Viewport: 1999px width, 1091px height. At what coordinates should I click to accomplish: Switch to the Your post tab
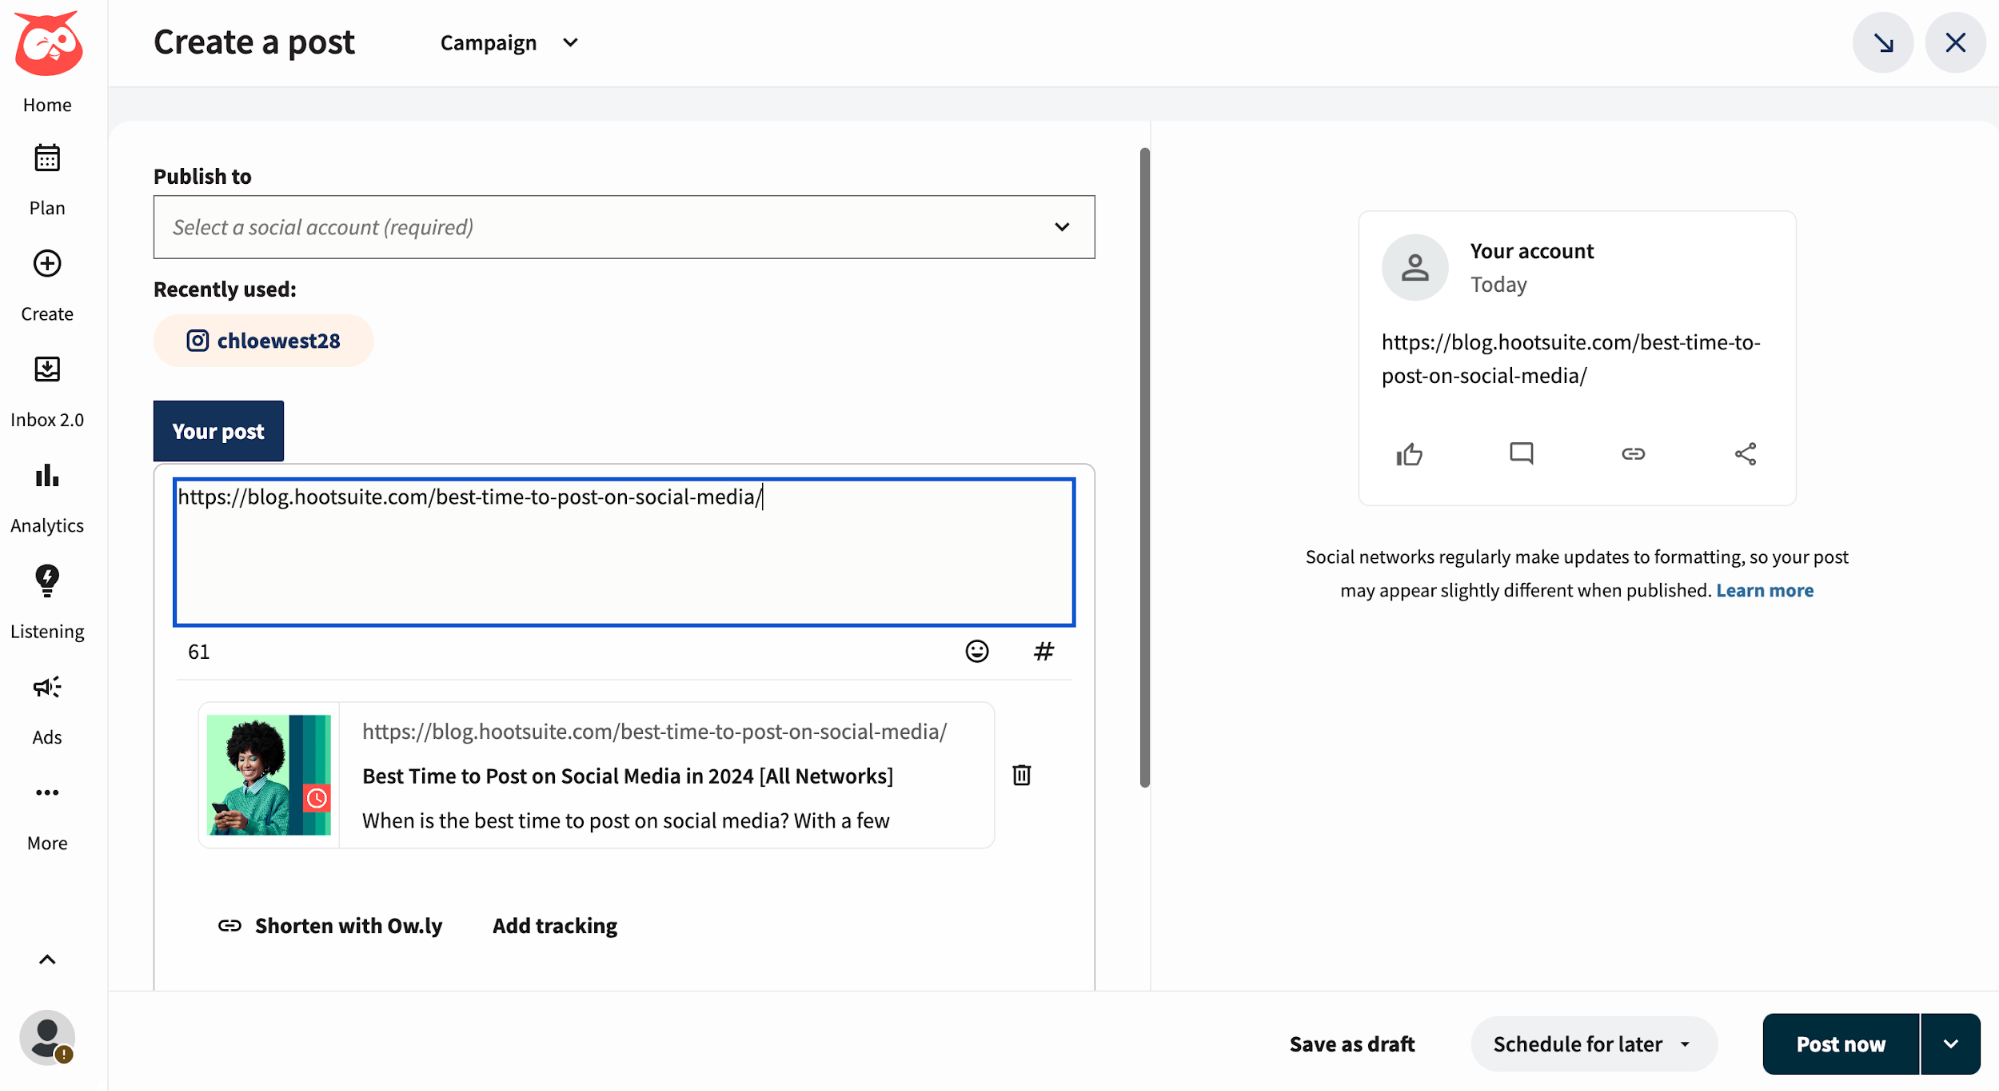(218, 431)
